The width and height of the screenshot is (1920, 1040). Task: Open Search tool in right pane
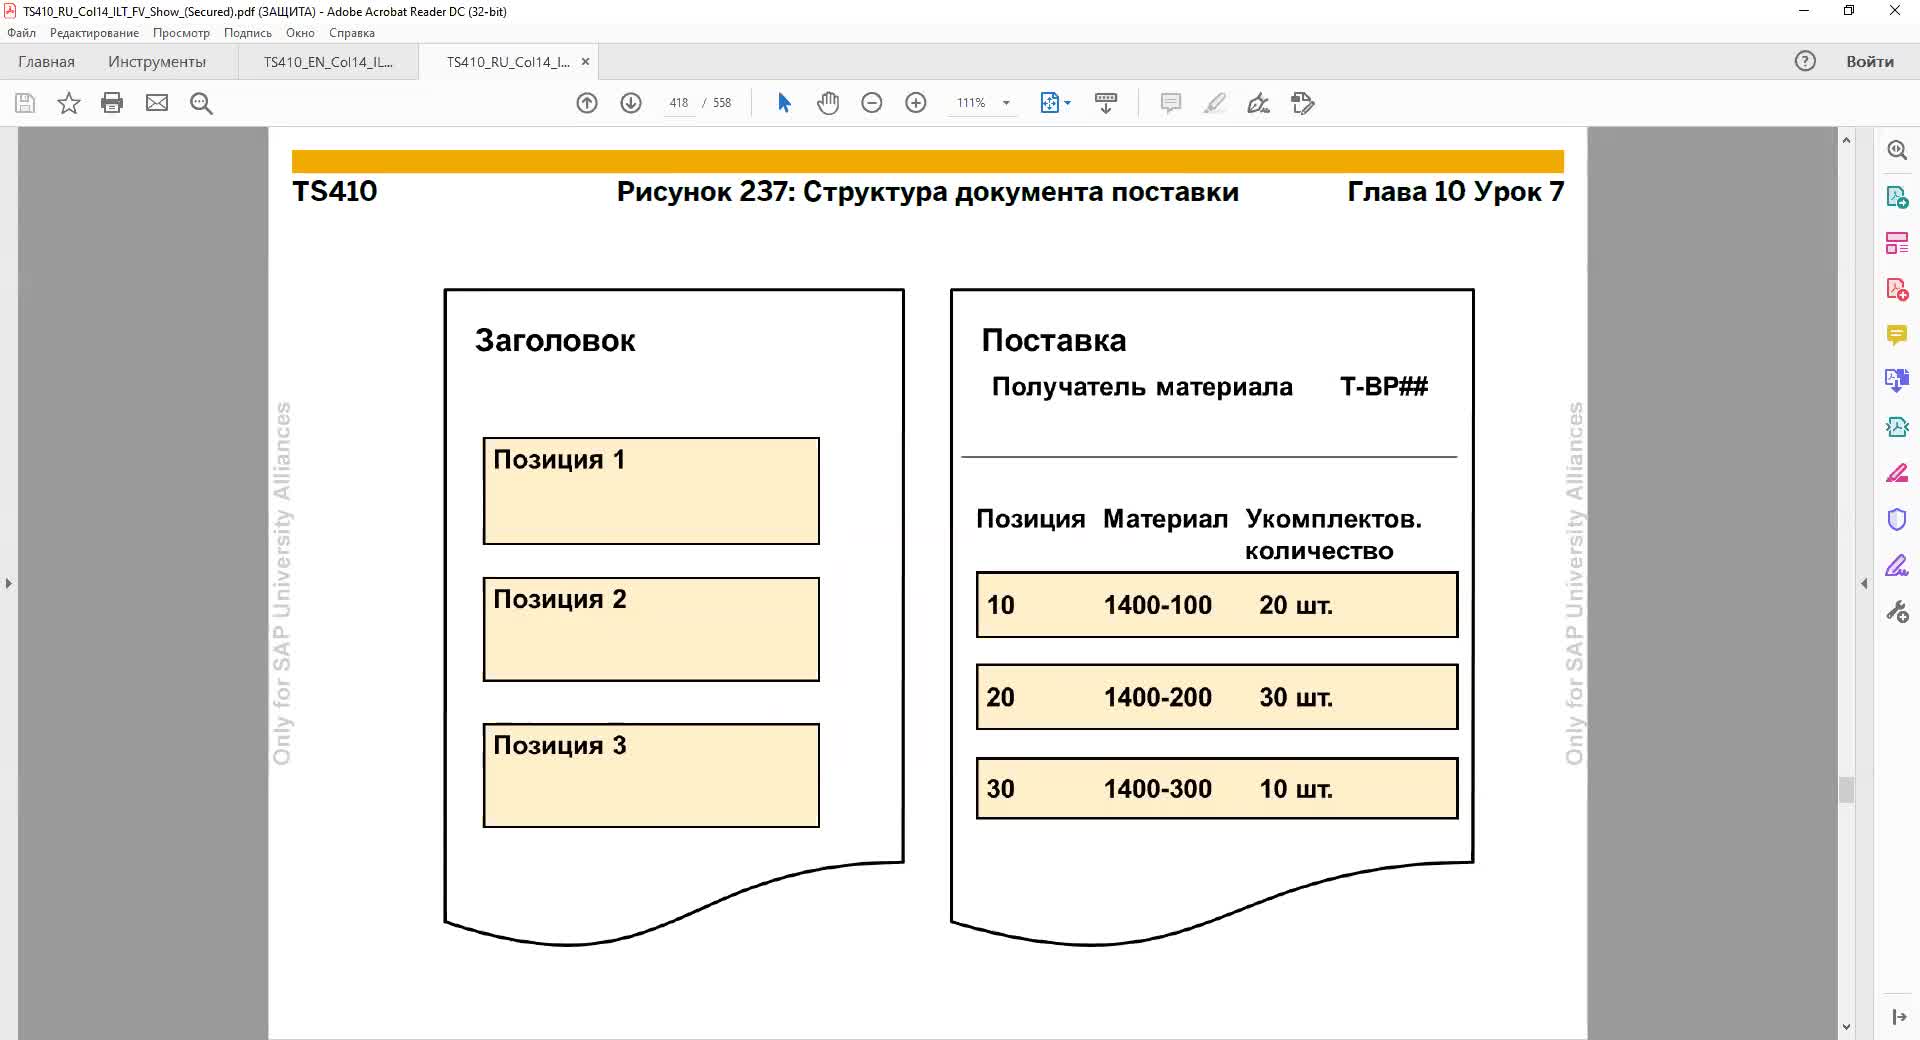click(x=1897, y=150)
